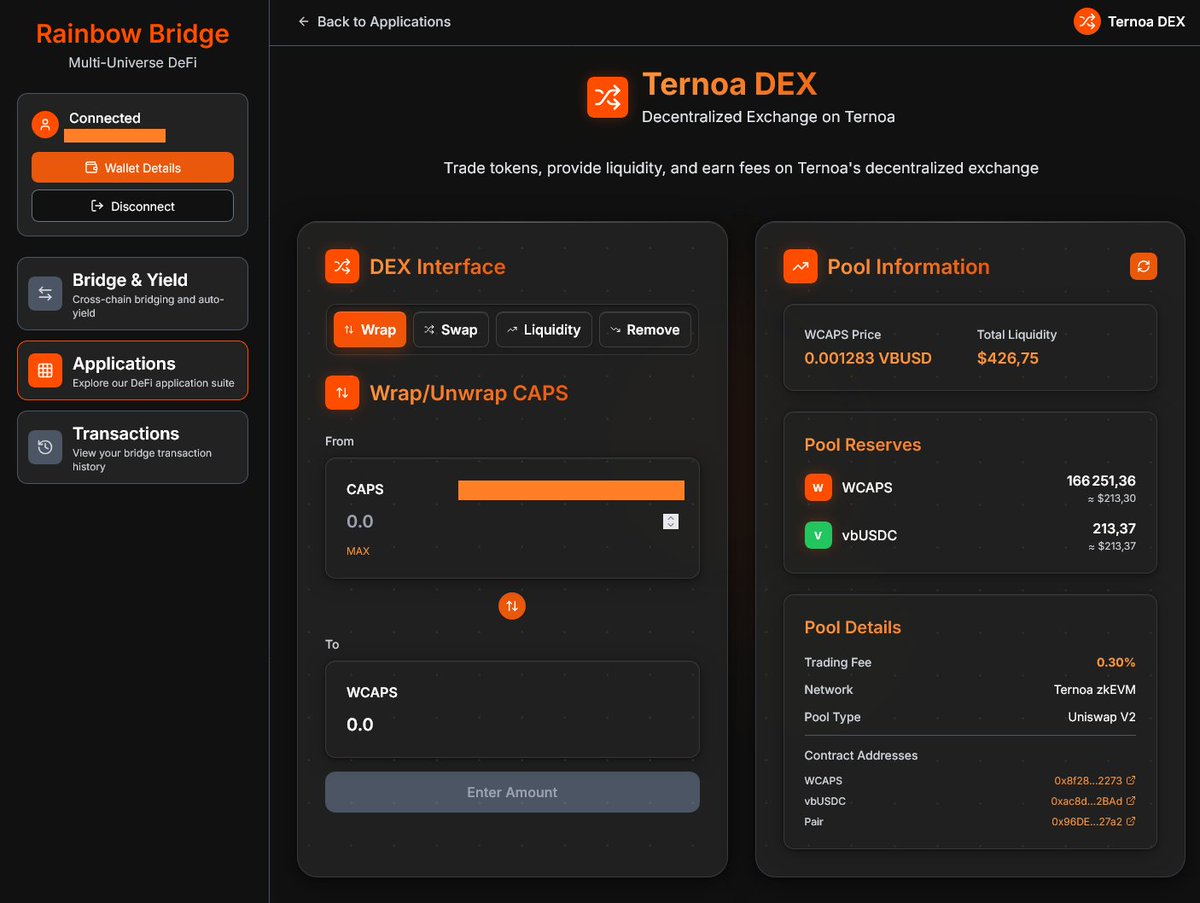The image size is (1200, 903).
Task: Click the Enter Amount button
Action: pos(512,792)
